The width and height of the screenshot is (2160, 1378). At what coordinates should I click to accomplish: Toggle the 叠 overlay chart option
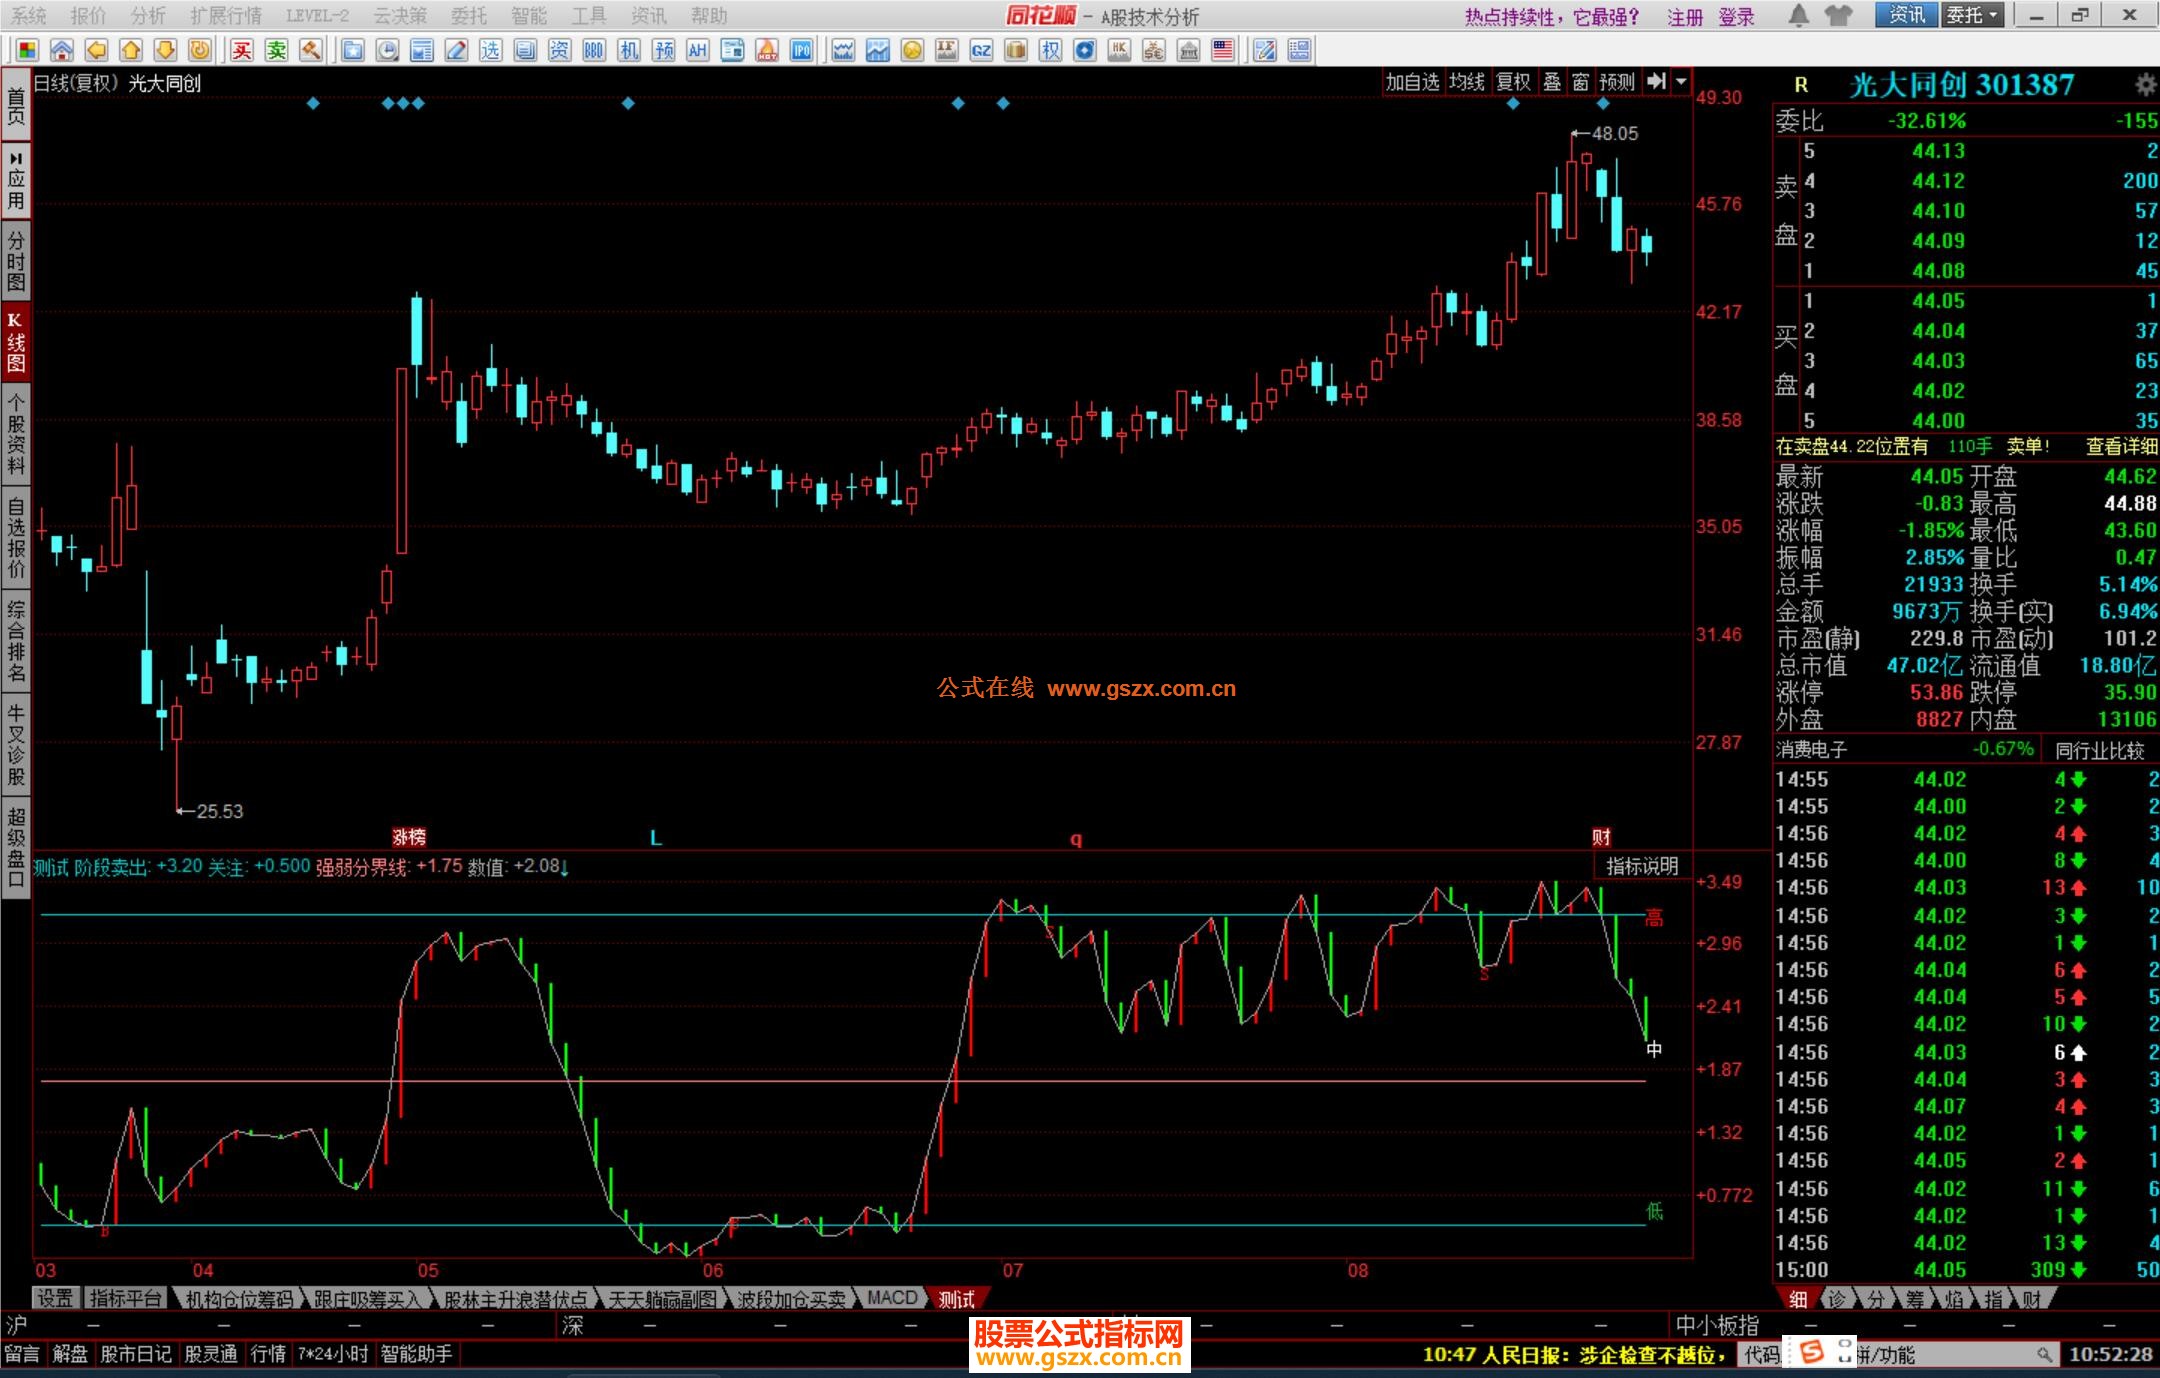click(x=1552, y=82)
